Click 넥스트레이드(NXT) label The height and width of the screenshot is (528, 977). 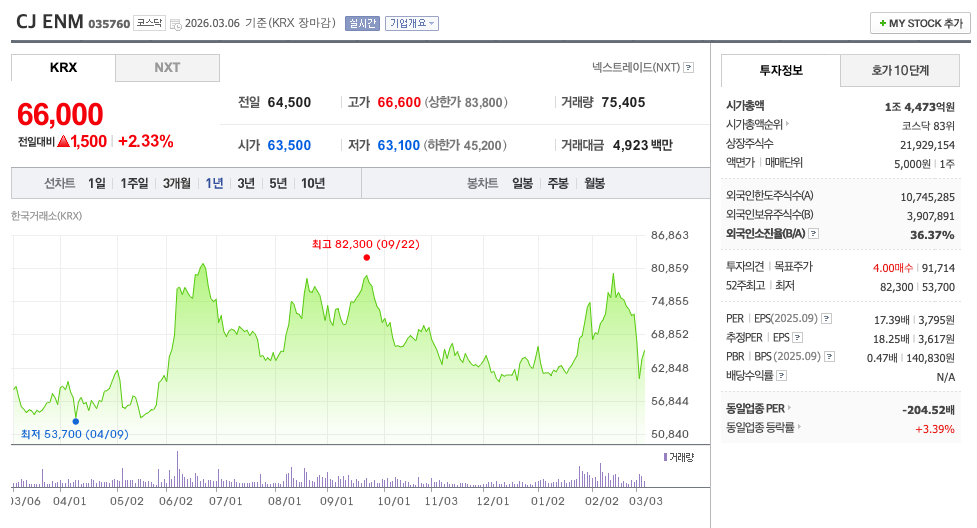(x=636, y=67)
